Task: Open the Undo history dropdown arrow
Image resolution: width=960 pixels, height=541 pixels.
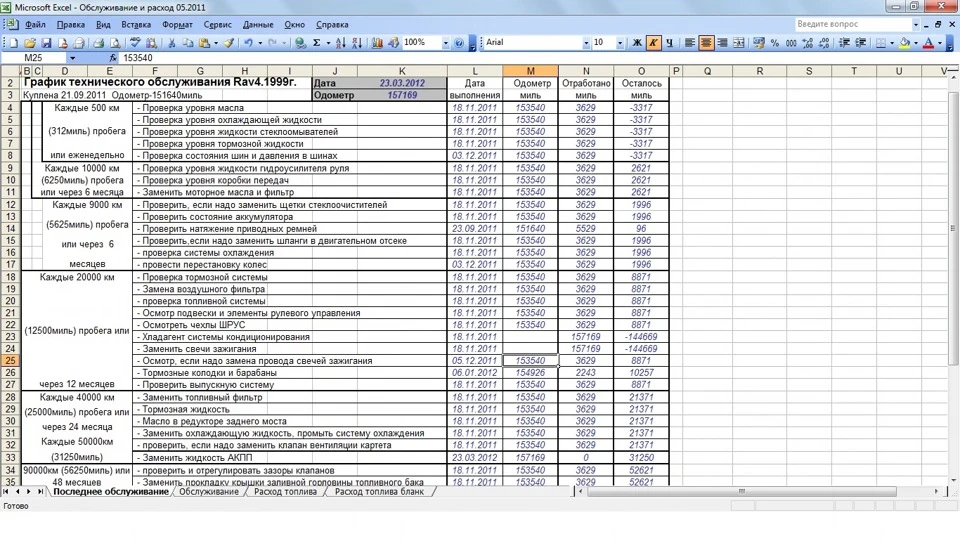Action: click(x=260, y=43)
